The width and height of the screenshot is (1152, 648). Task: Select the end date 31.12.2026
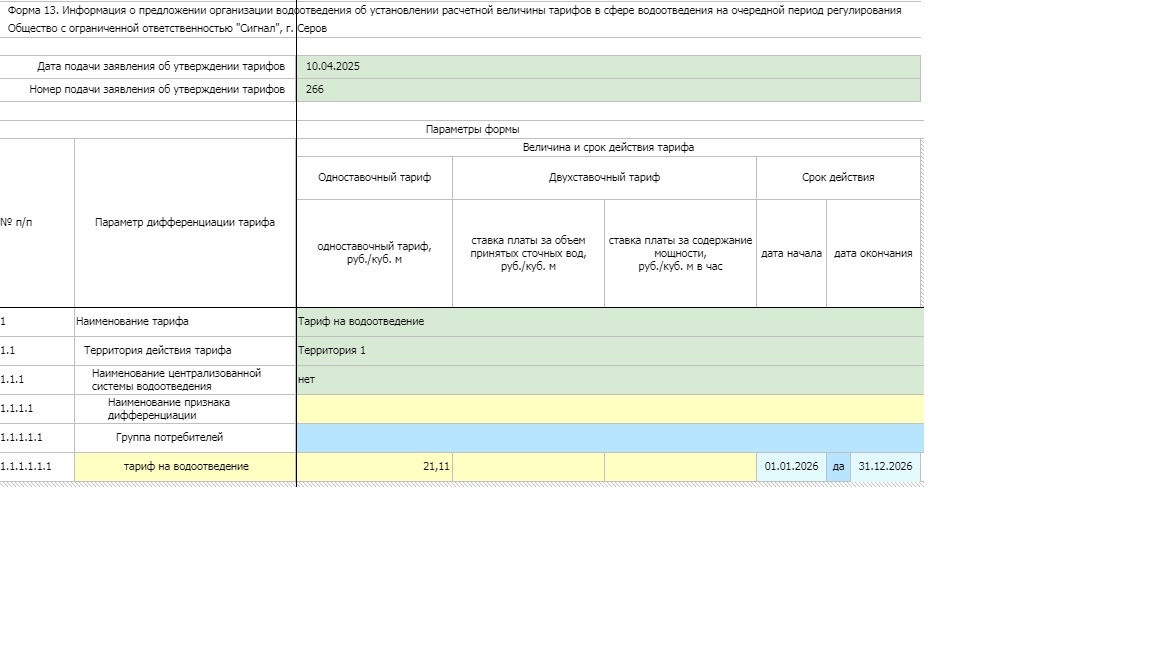885,467
